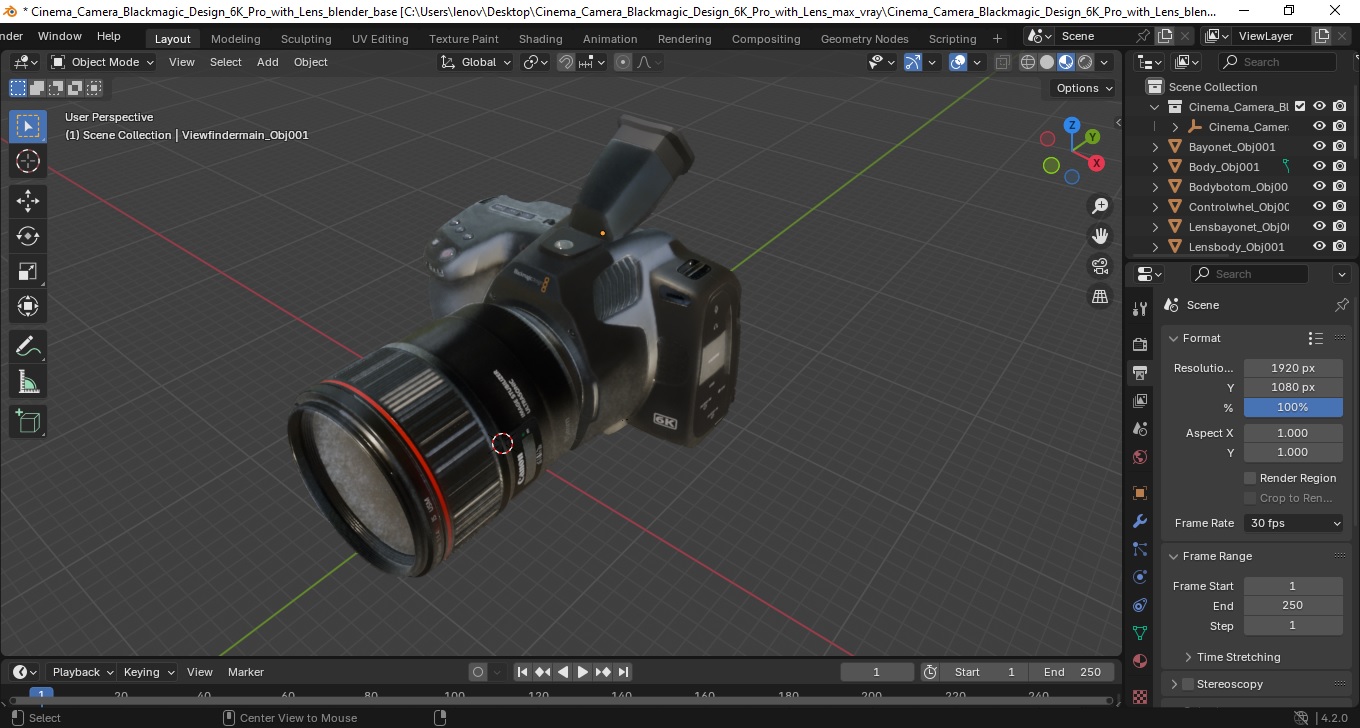Enable the Stereoscopy checkbox
Image resolution: width=1360 pixels, height=728 pixels.
[1188, 684]
